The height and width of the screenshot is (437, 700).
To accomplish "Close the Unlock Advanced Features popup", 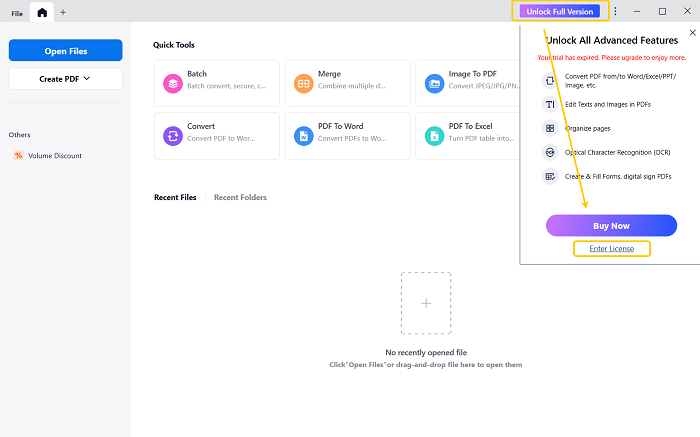I will coord(693,33).
